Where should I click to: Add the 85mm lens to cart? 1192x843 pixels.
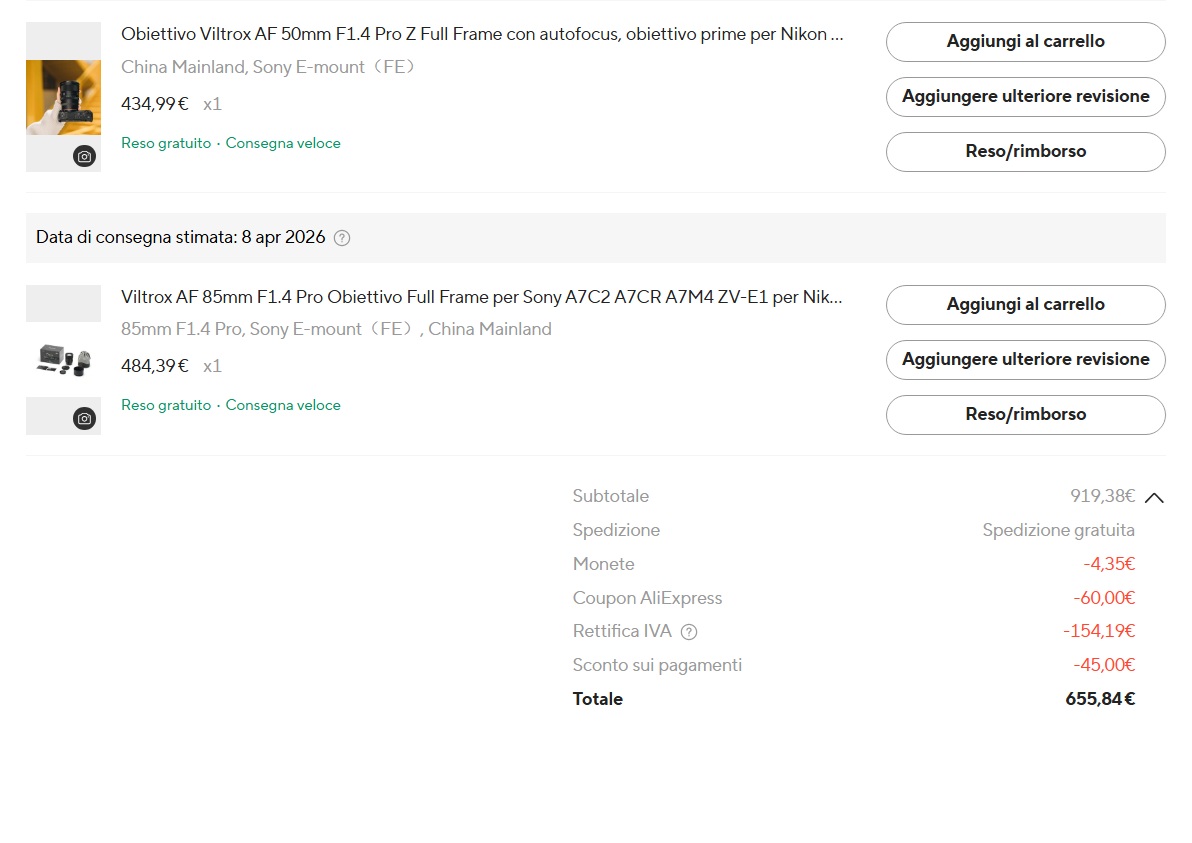tap(1026, 305)
